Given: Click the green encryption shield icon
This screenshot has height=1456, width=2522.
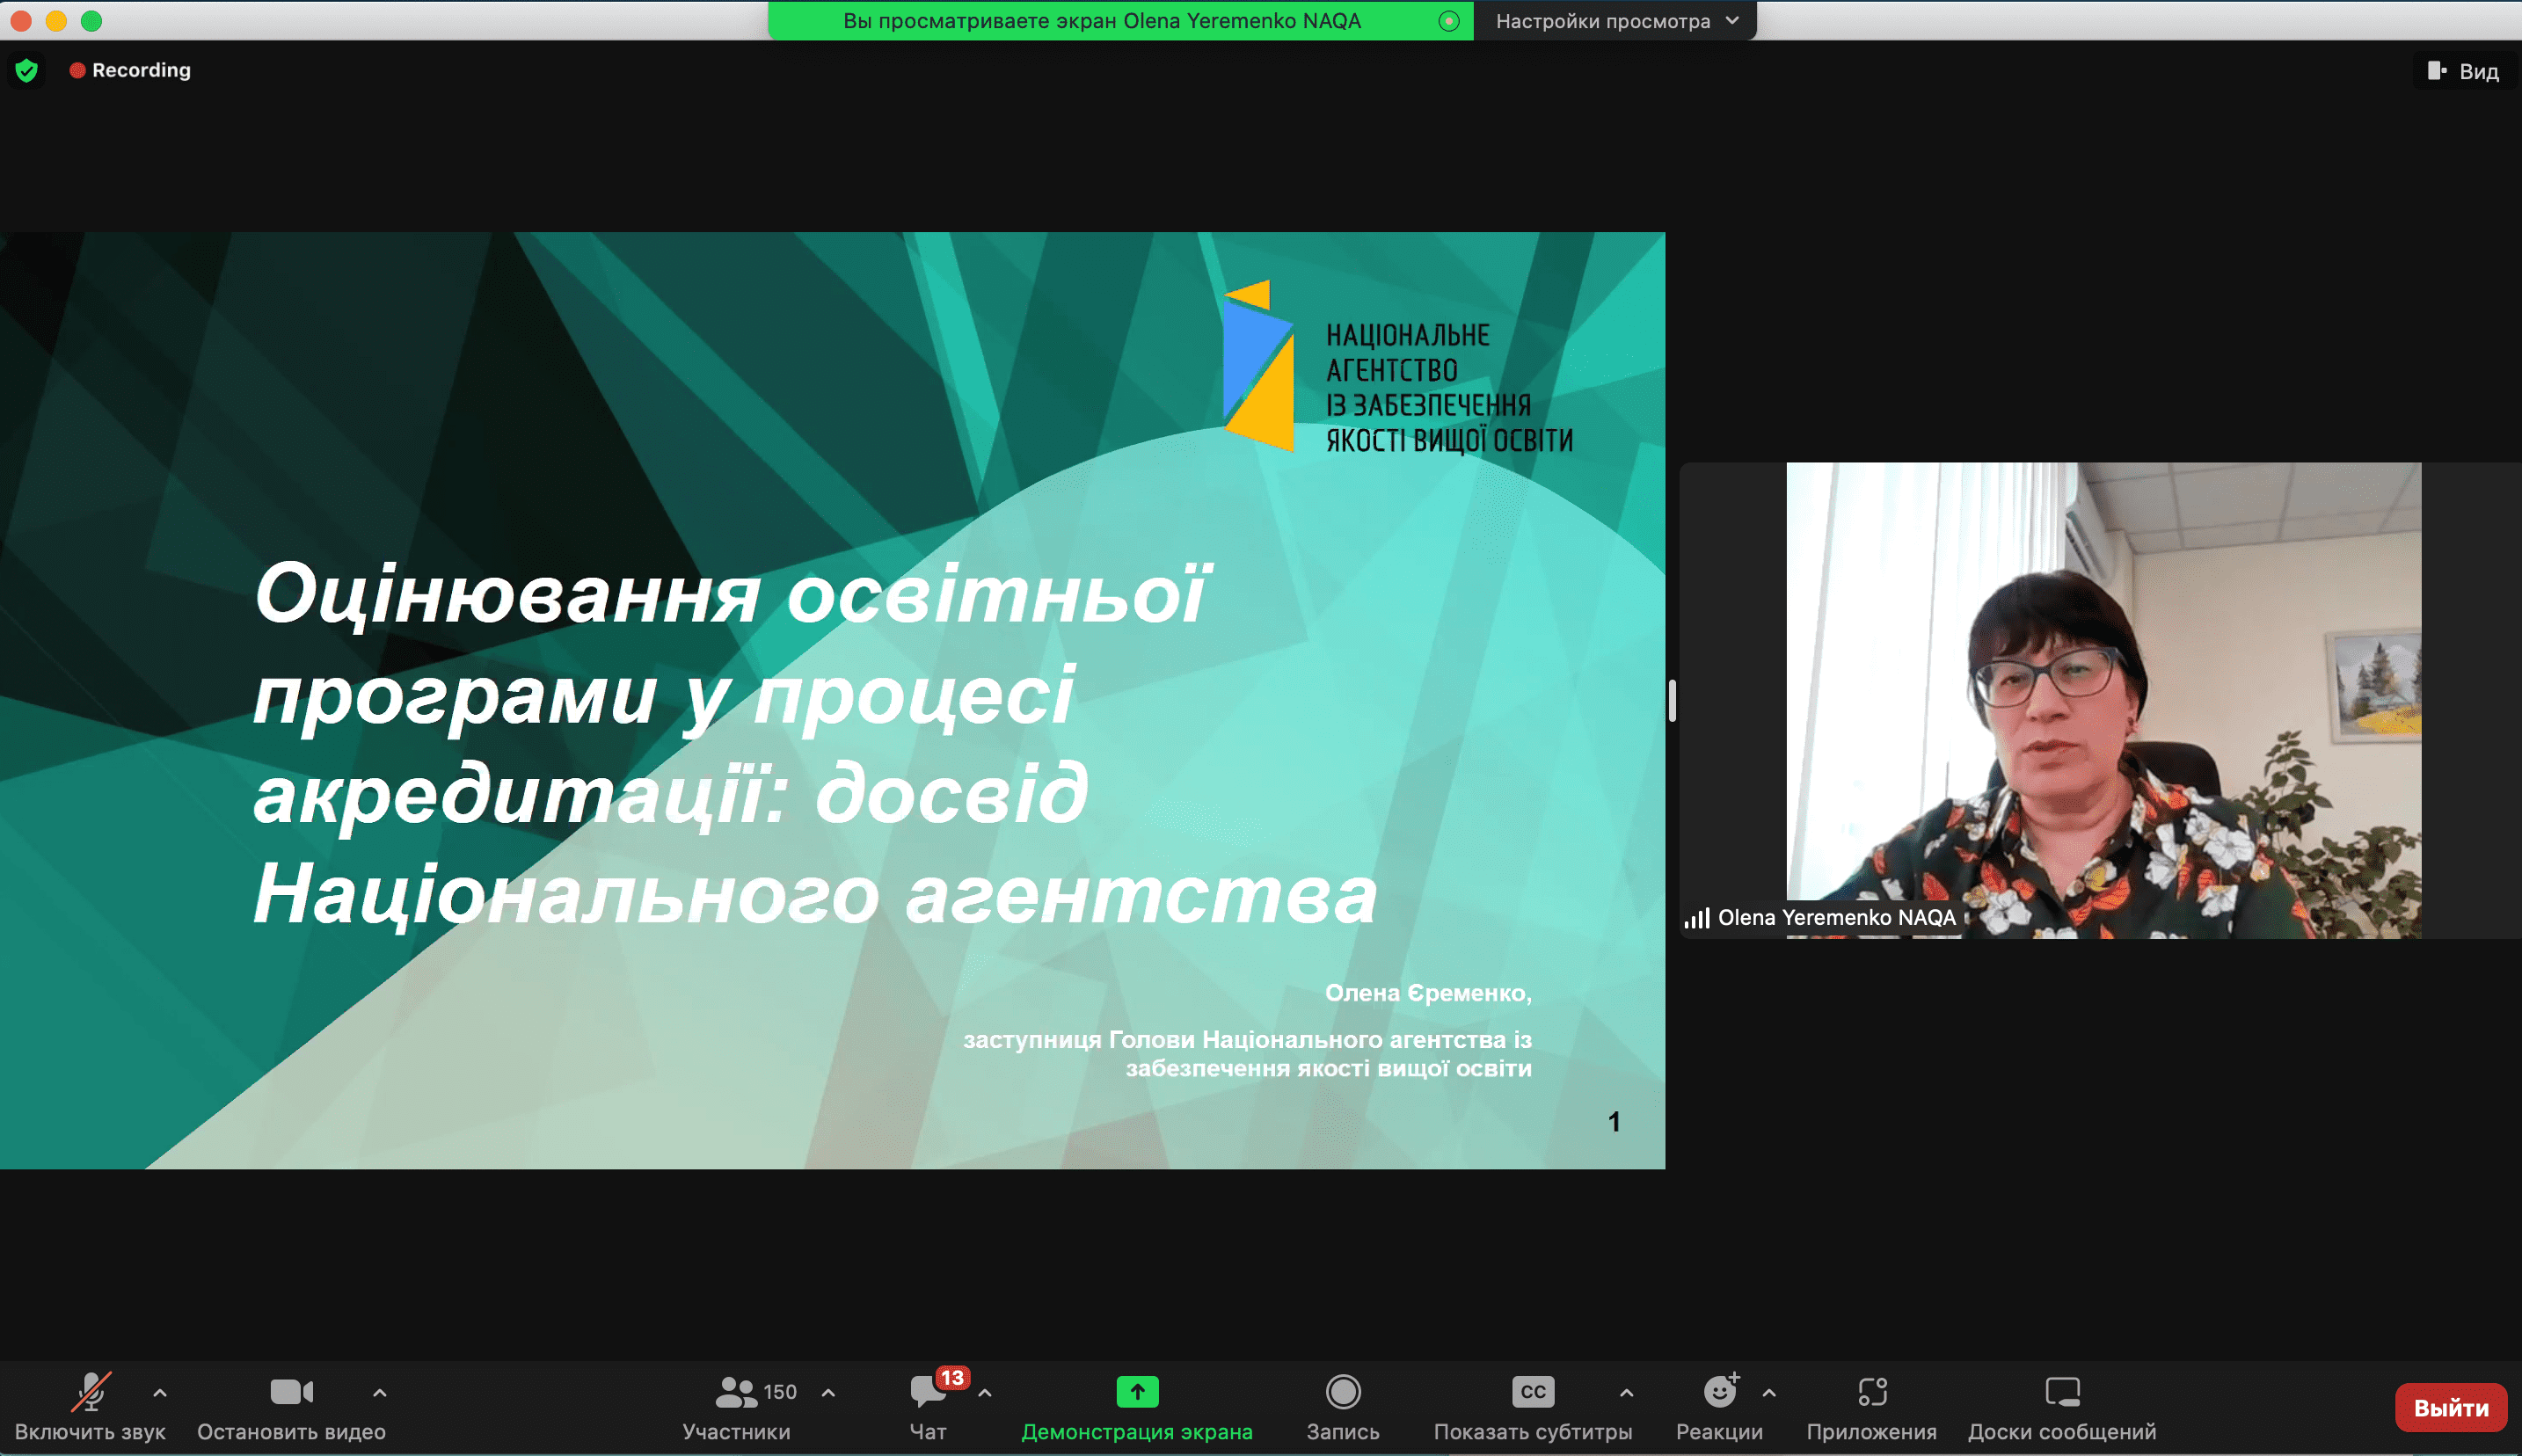Looking at the screenshot, I should pyautogui.click(x=27, y=70).
